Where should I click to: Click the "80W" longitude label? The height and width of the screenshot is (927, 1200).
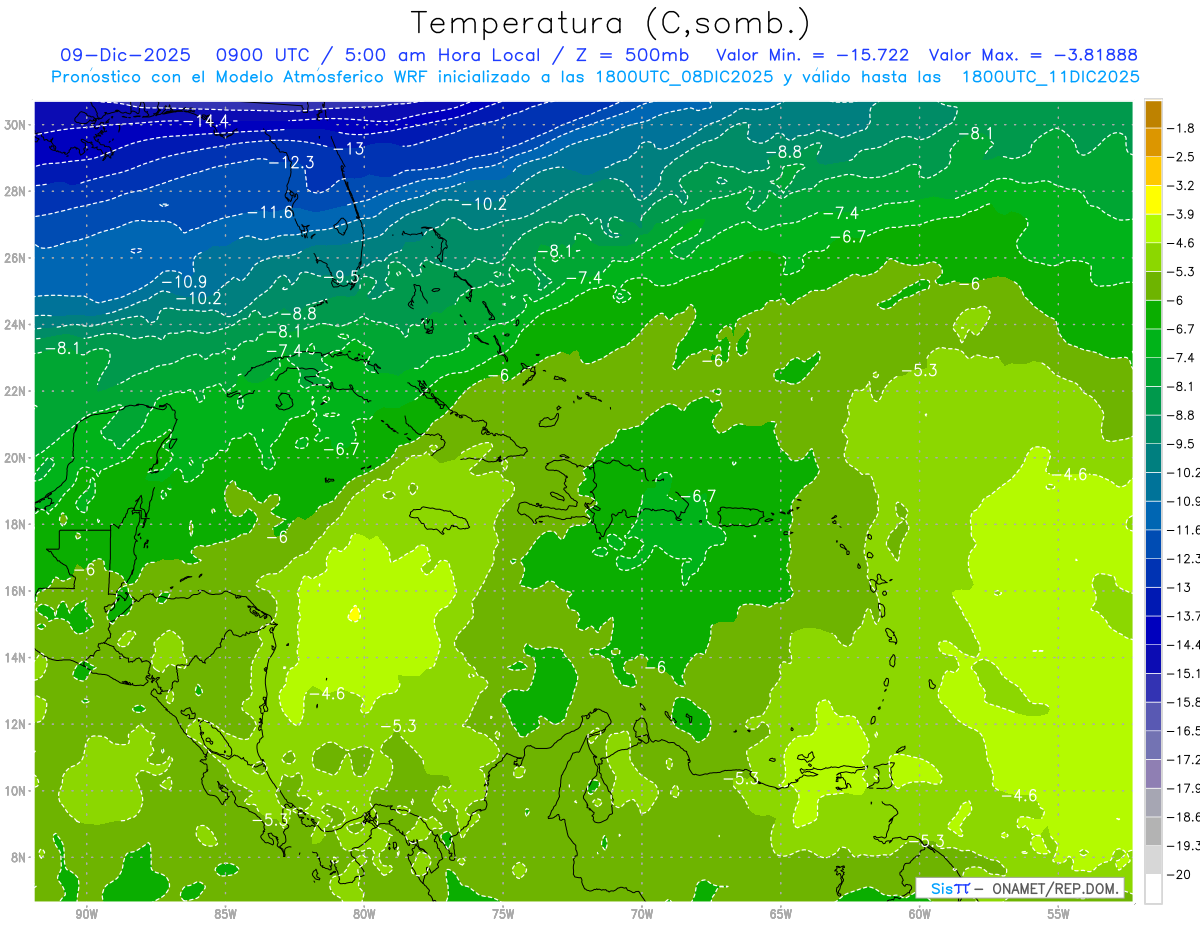tap(364, 914)
